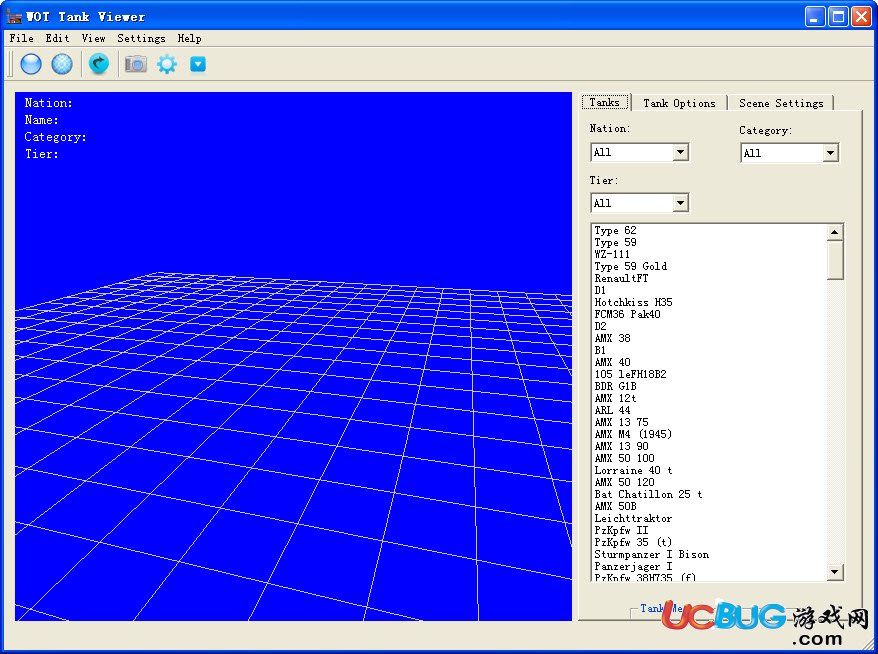Click the tank list scroll up arrow

[834, 232]
